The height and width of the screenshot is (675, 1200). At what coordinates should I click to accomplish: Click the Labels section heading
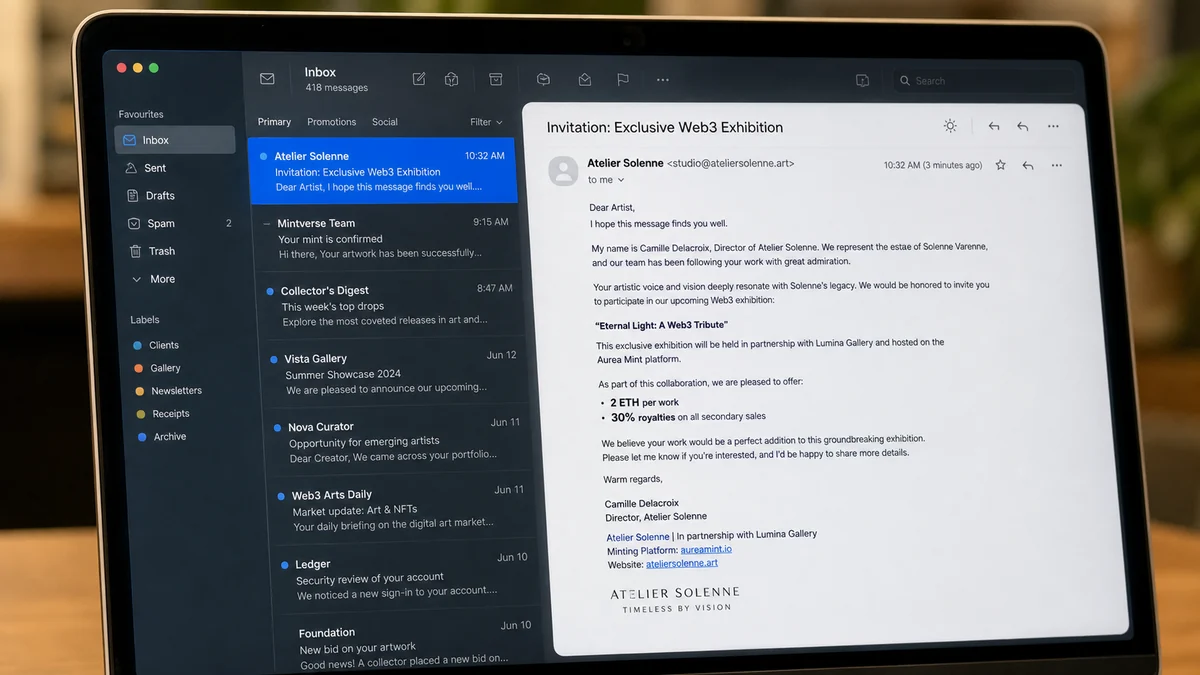point(145,320)
